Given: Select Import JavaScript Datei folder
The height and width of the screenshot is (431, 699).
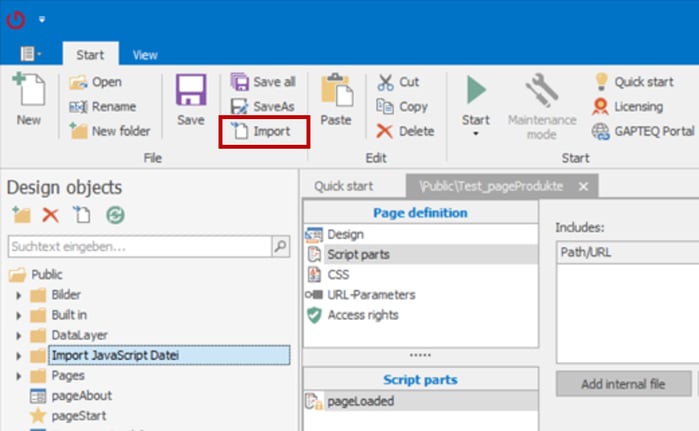Looking at the screenshot, I should pyautogui.click(x=169, y=355).
